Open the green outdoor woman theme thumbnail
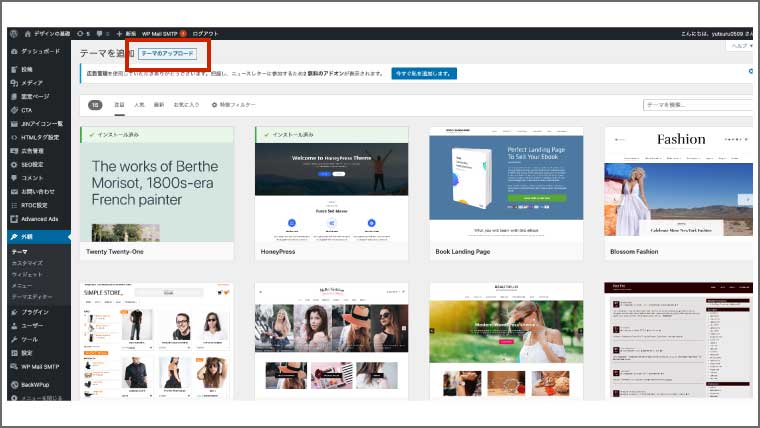This screenshot has height=428, width=760. 507,341
